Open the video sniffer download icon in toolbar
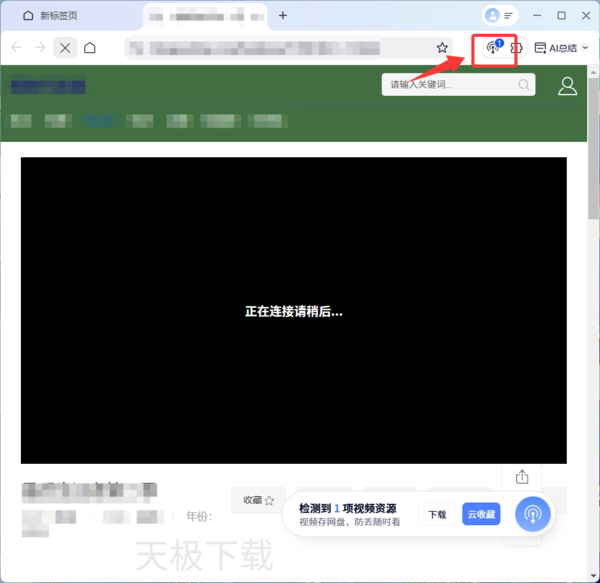600x583 pixels. [494, 47]
